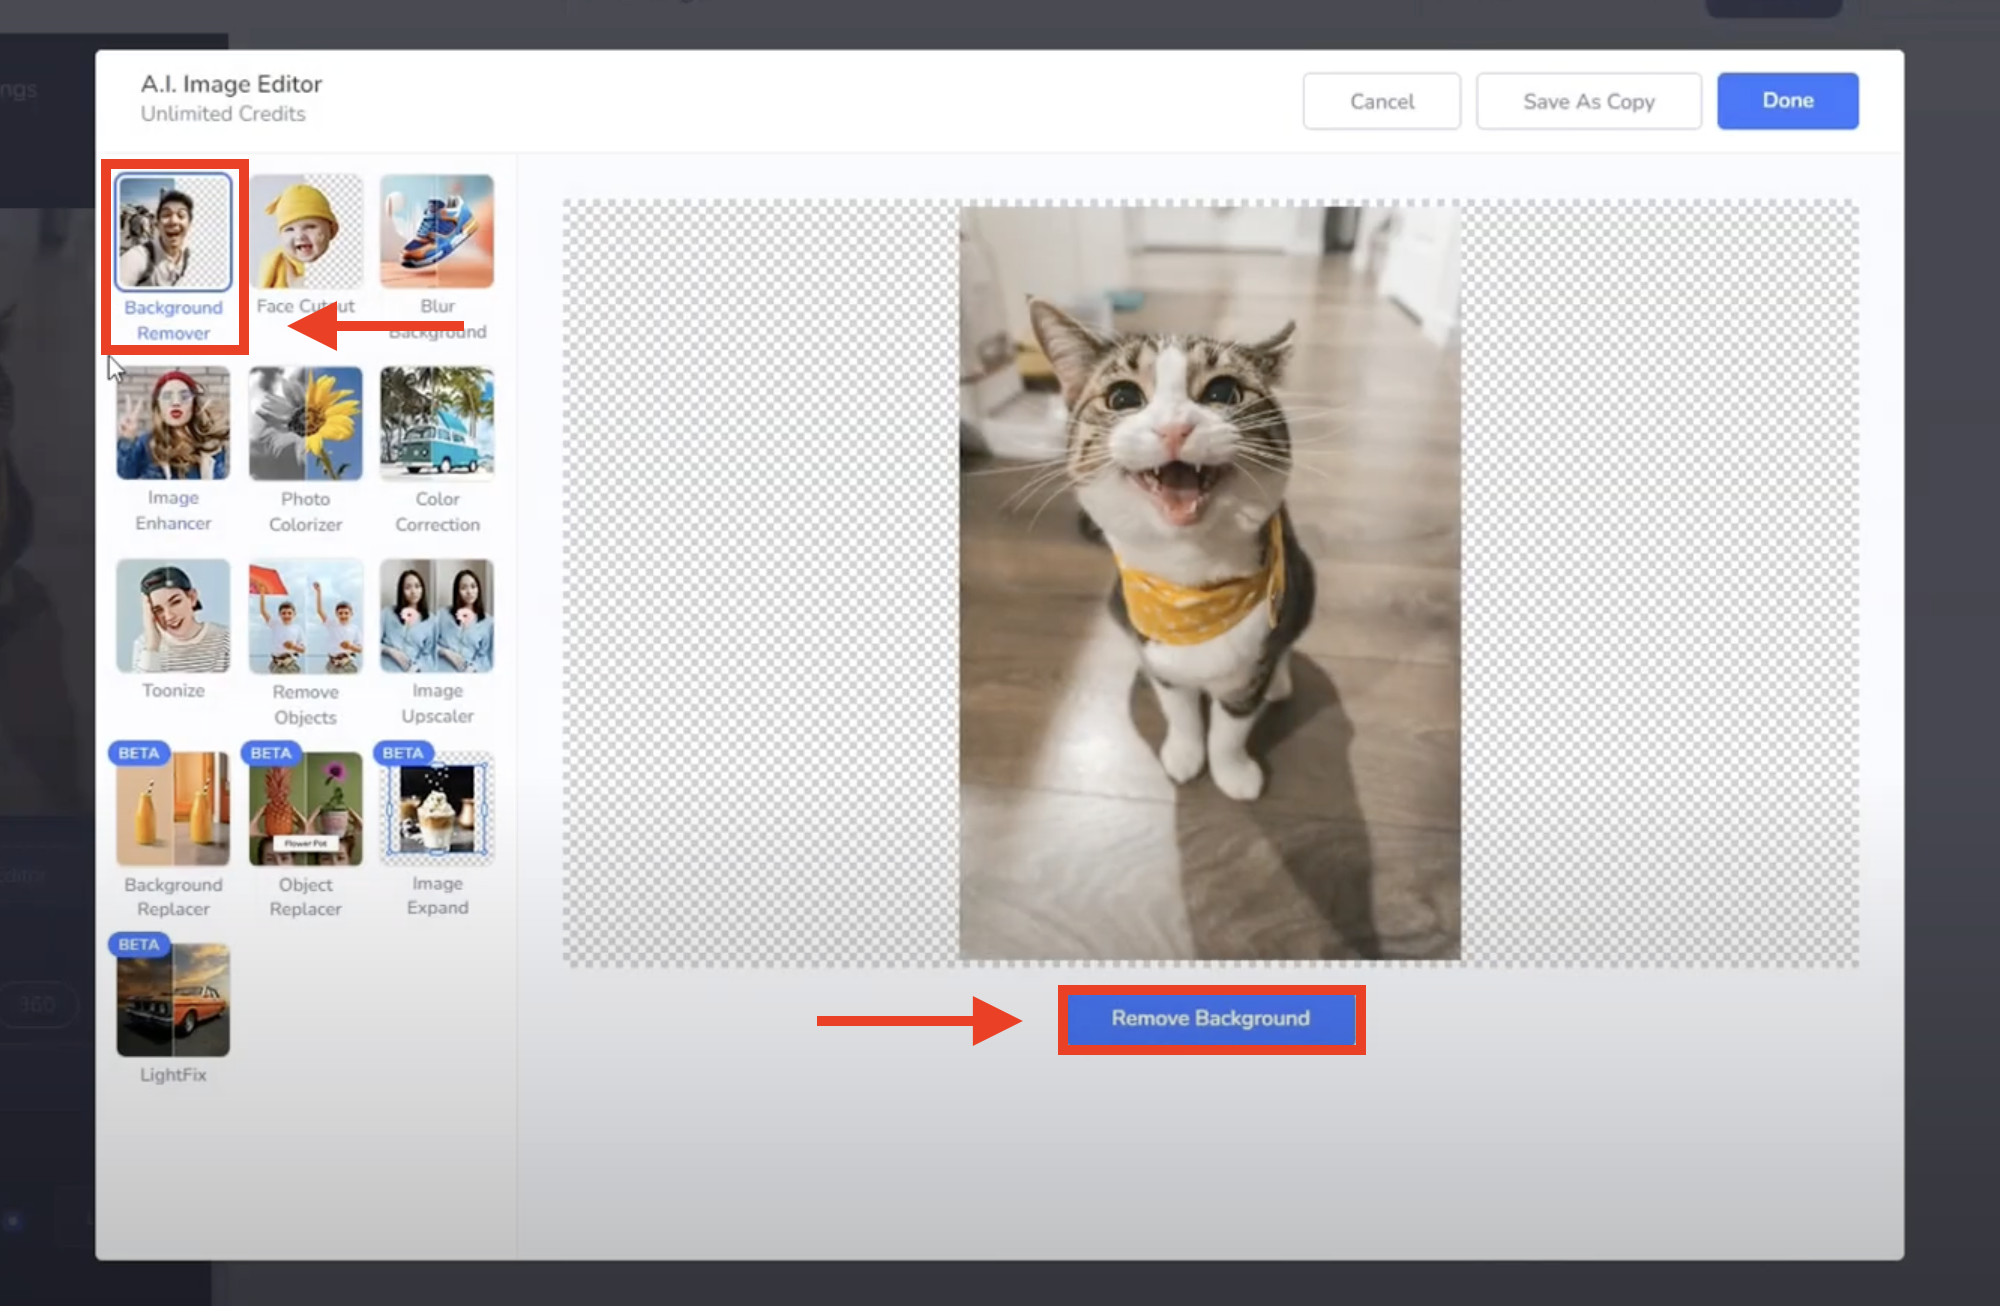Select the Image Enhancer tool
This screenshot has height=1306, width=2000.
point(173,424)
